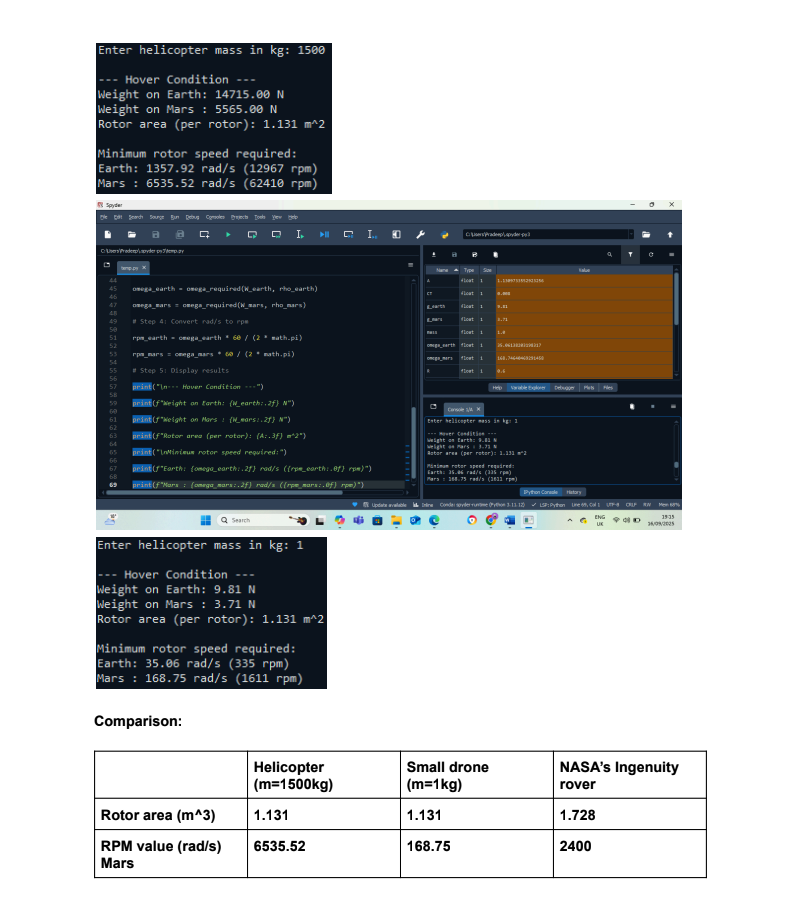The height and width of the screenshot is (900, 796).
Task: Open the View menu in Spyder
Action: click(x=277, y=217)
